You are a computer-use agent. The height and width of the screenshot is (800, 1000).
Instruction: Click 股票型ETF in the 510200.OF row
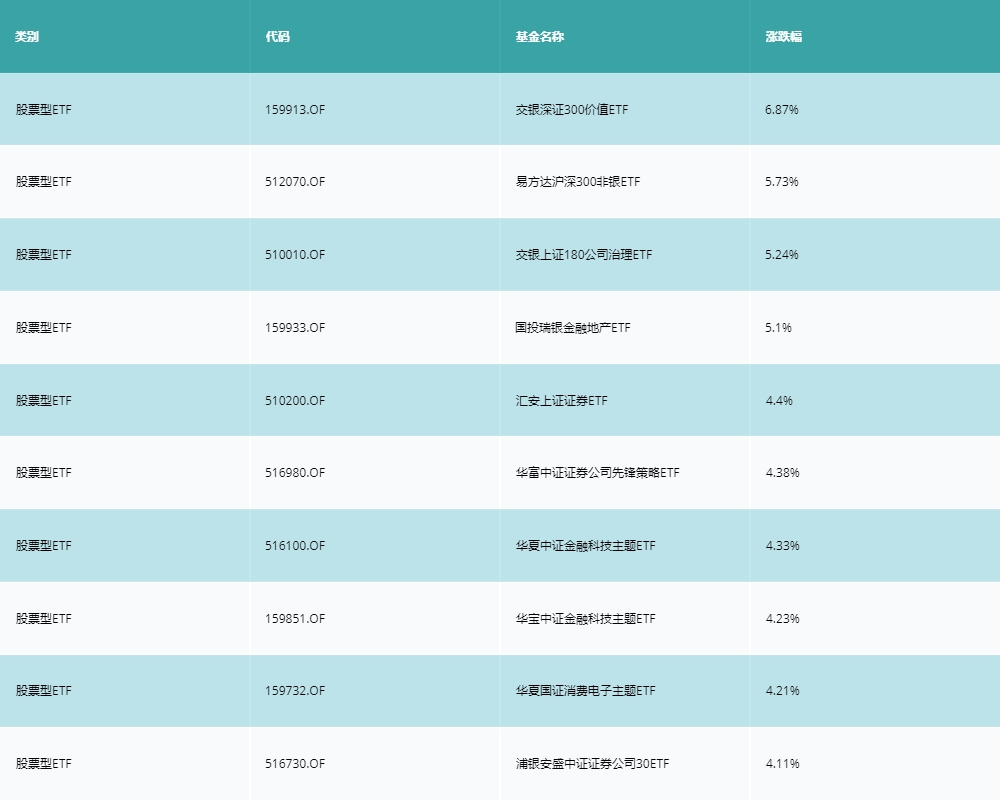43,401
